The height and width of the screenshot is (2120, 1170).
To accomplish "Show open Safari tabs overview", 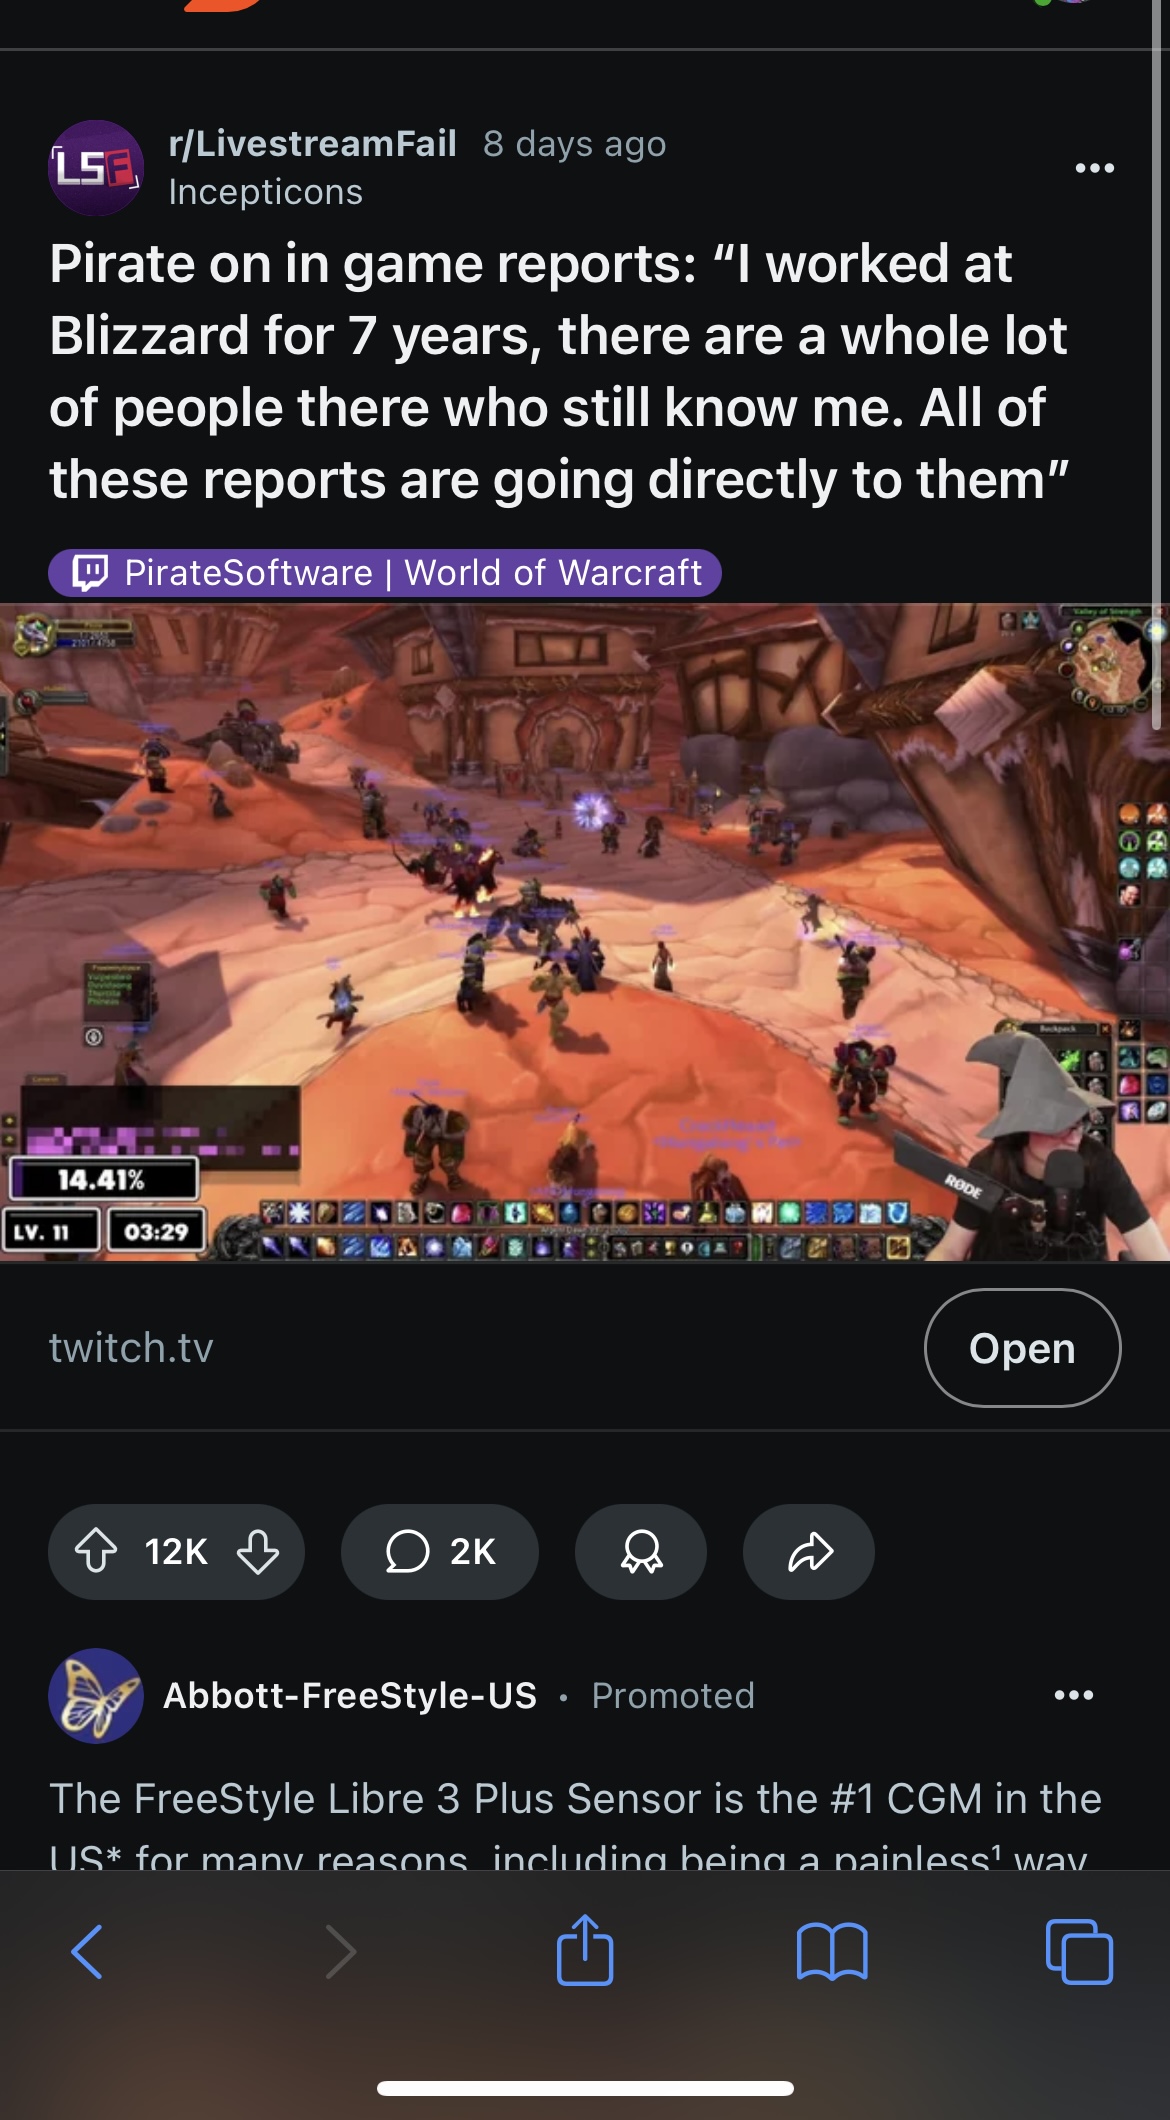I will [1079, 1951].
